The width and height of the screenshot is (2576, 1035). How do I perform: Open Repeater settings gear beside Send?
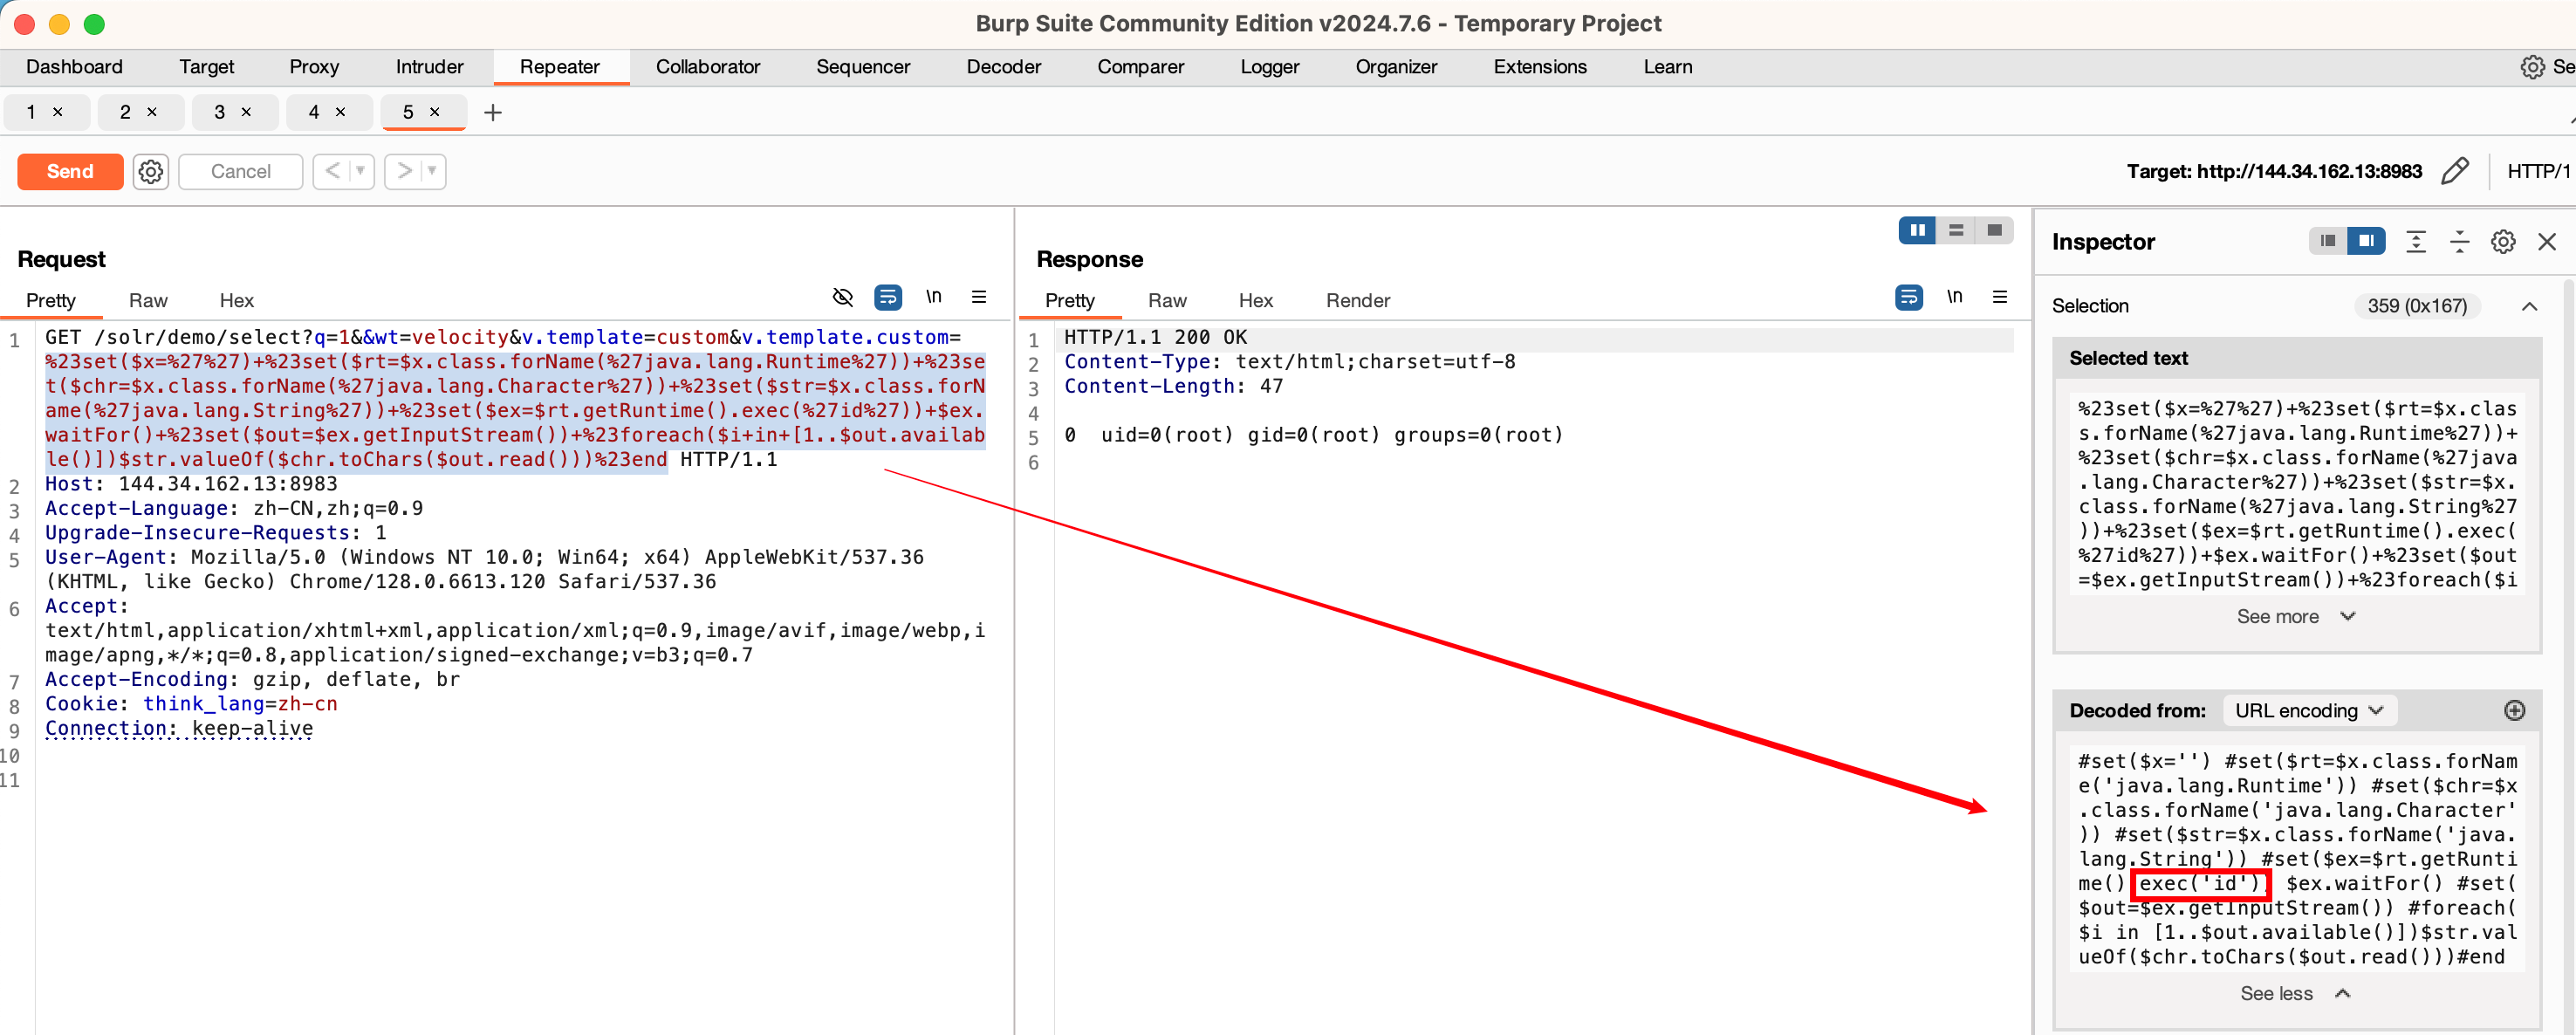[x=150, y=171]
